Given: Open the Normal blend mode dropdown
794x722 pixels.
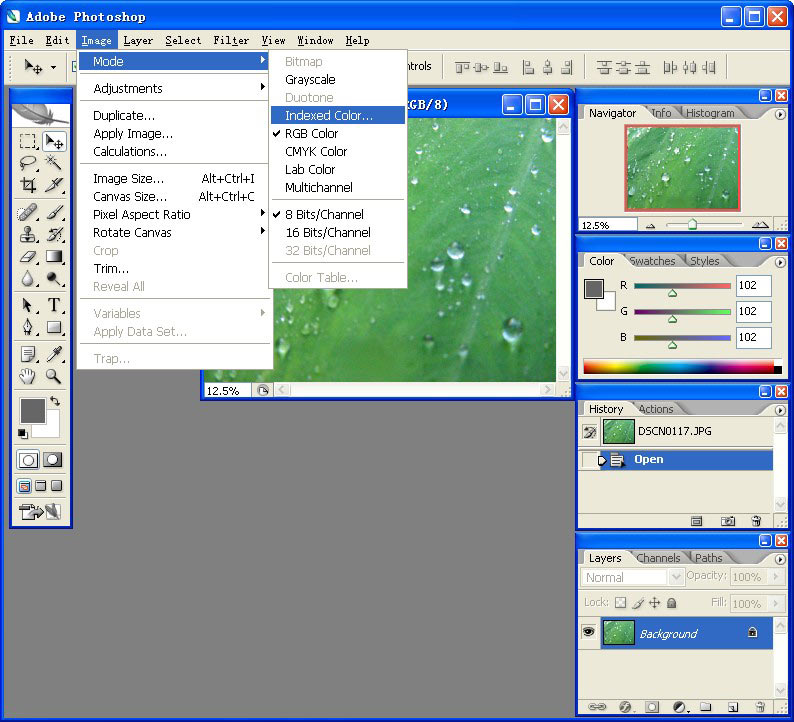Looking at the screenshot, I should tap(676, 577).
